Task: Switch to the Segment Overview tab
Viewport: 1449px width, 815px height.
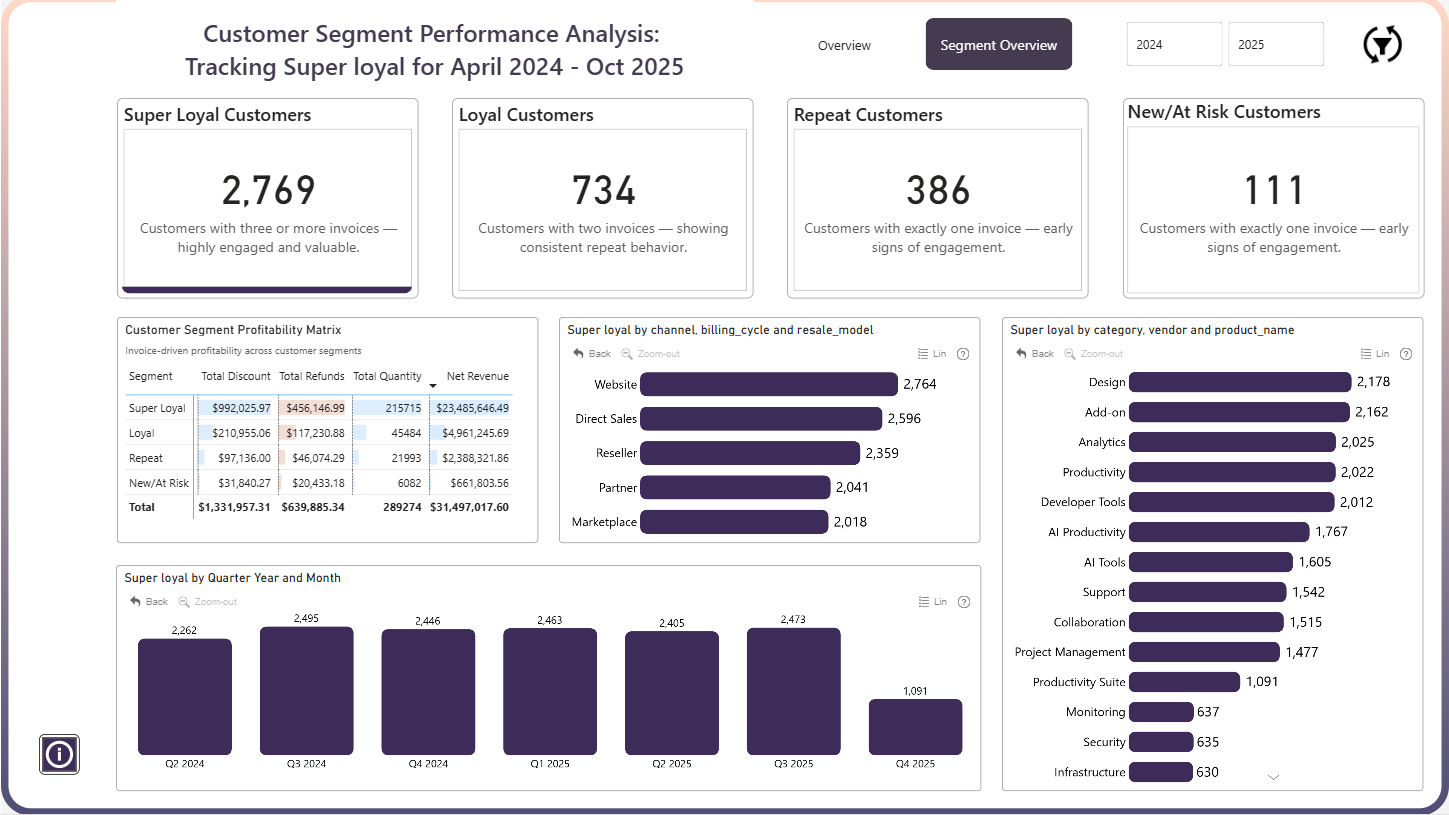Action: point(999,45)
